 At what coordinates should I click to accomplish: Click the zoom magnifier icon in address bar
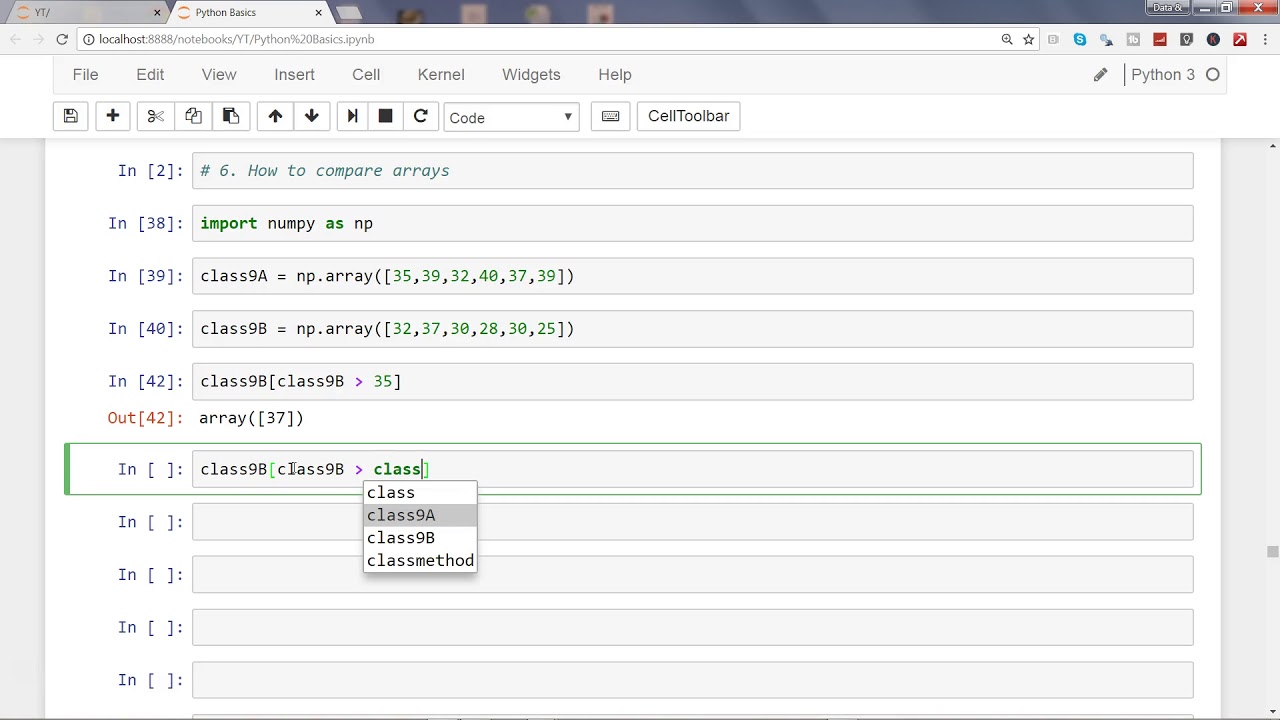(1007, 39)
